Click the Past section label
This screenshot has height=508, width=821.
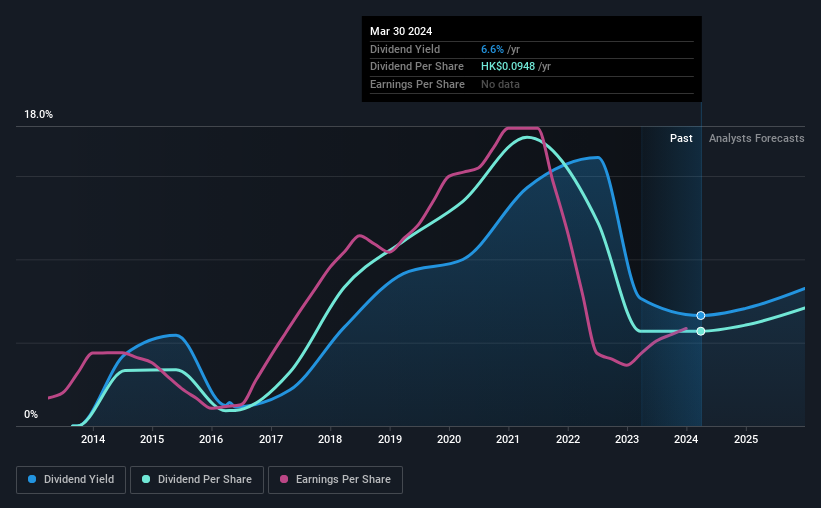point(681,138)
